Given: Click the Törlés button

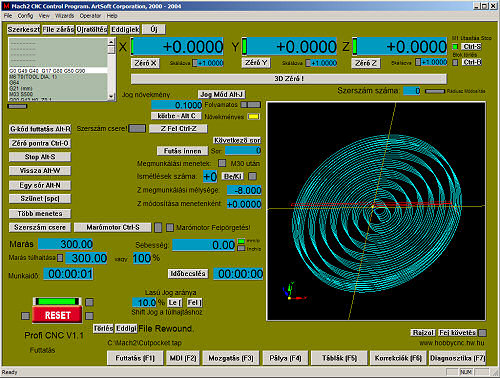Looking at the screenshot, I should pyautogui.click(x=103, y=328).
